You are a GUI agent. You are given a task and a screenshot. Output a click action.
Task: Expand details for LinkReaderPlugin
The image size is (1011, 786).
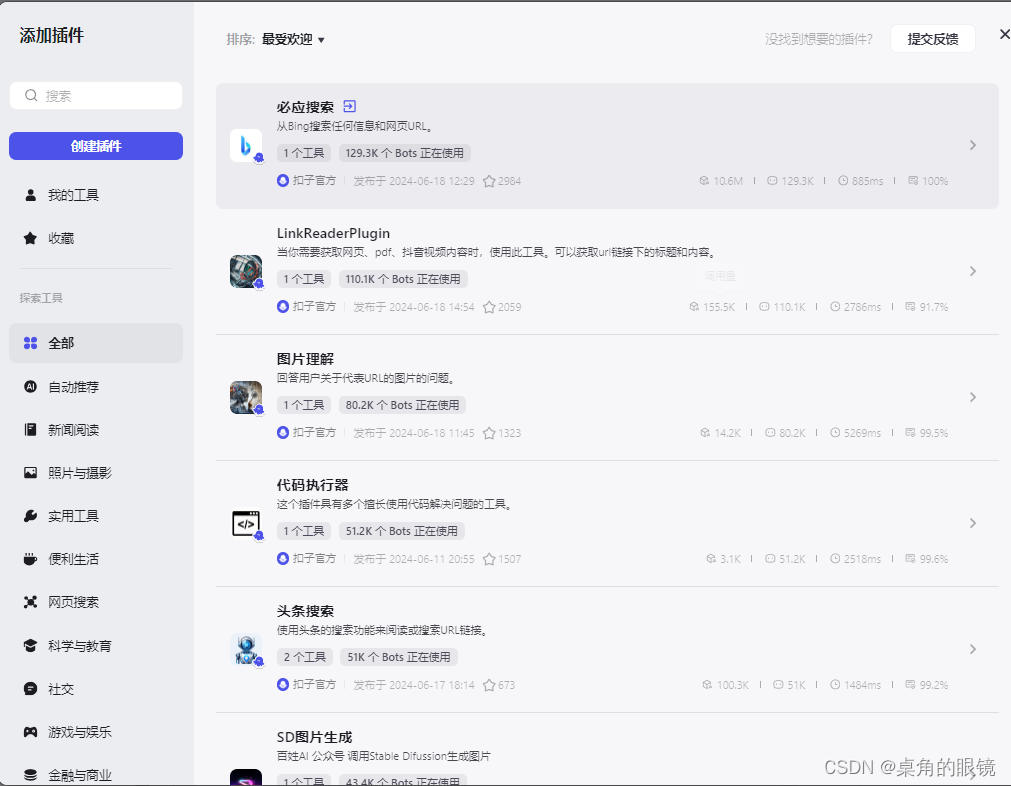(x=972, y=271)
